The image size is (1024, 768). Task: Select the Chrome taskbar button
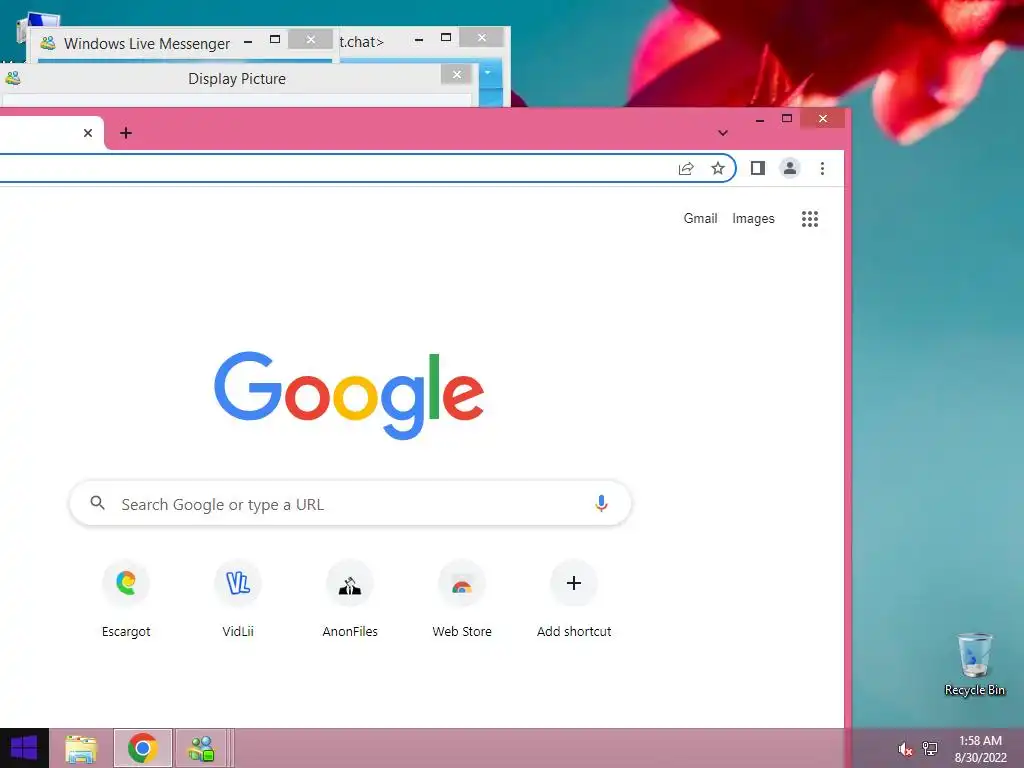coord(142,748)
